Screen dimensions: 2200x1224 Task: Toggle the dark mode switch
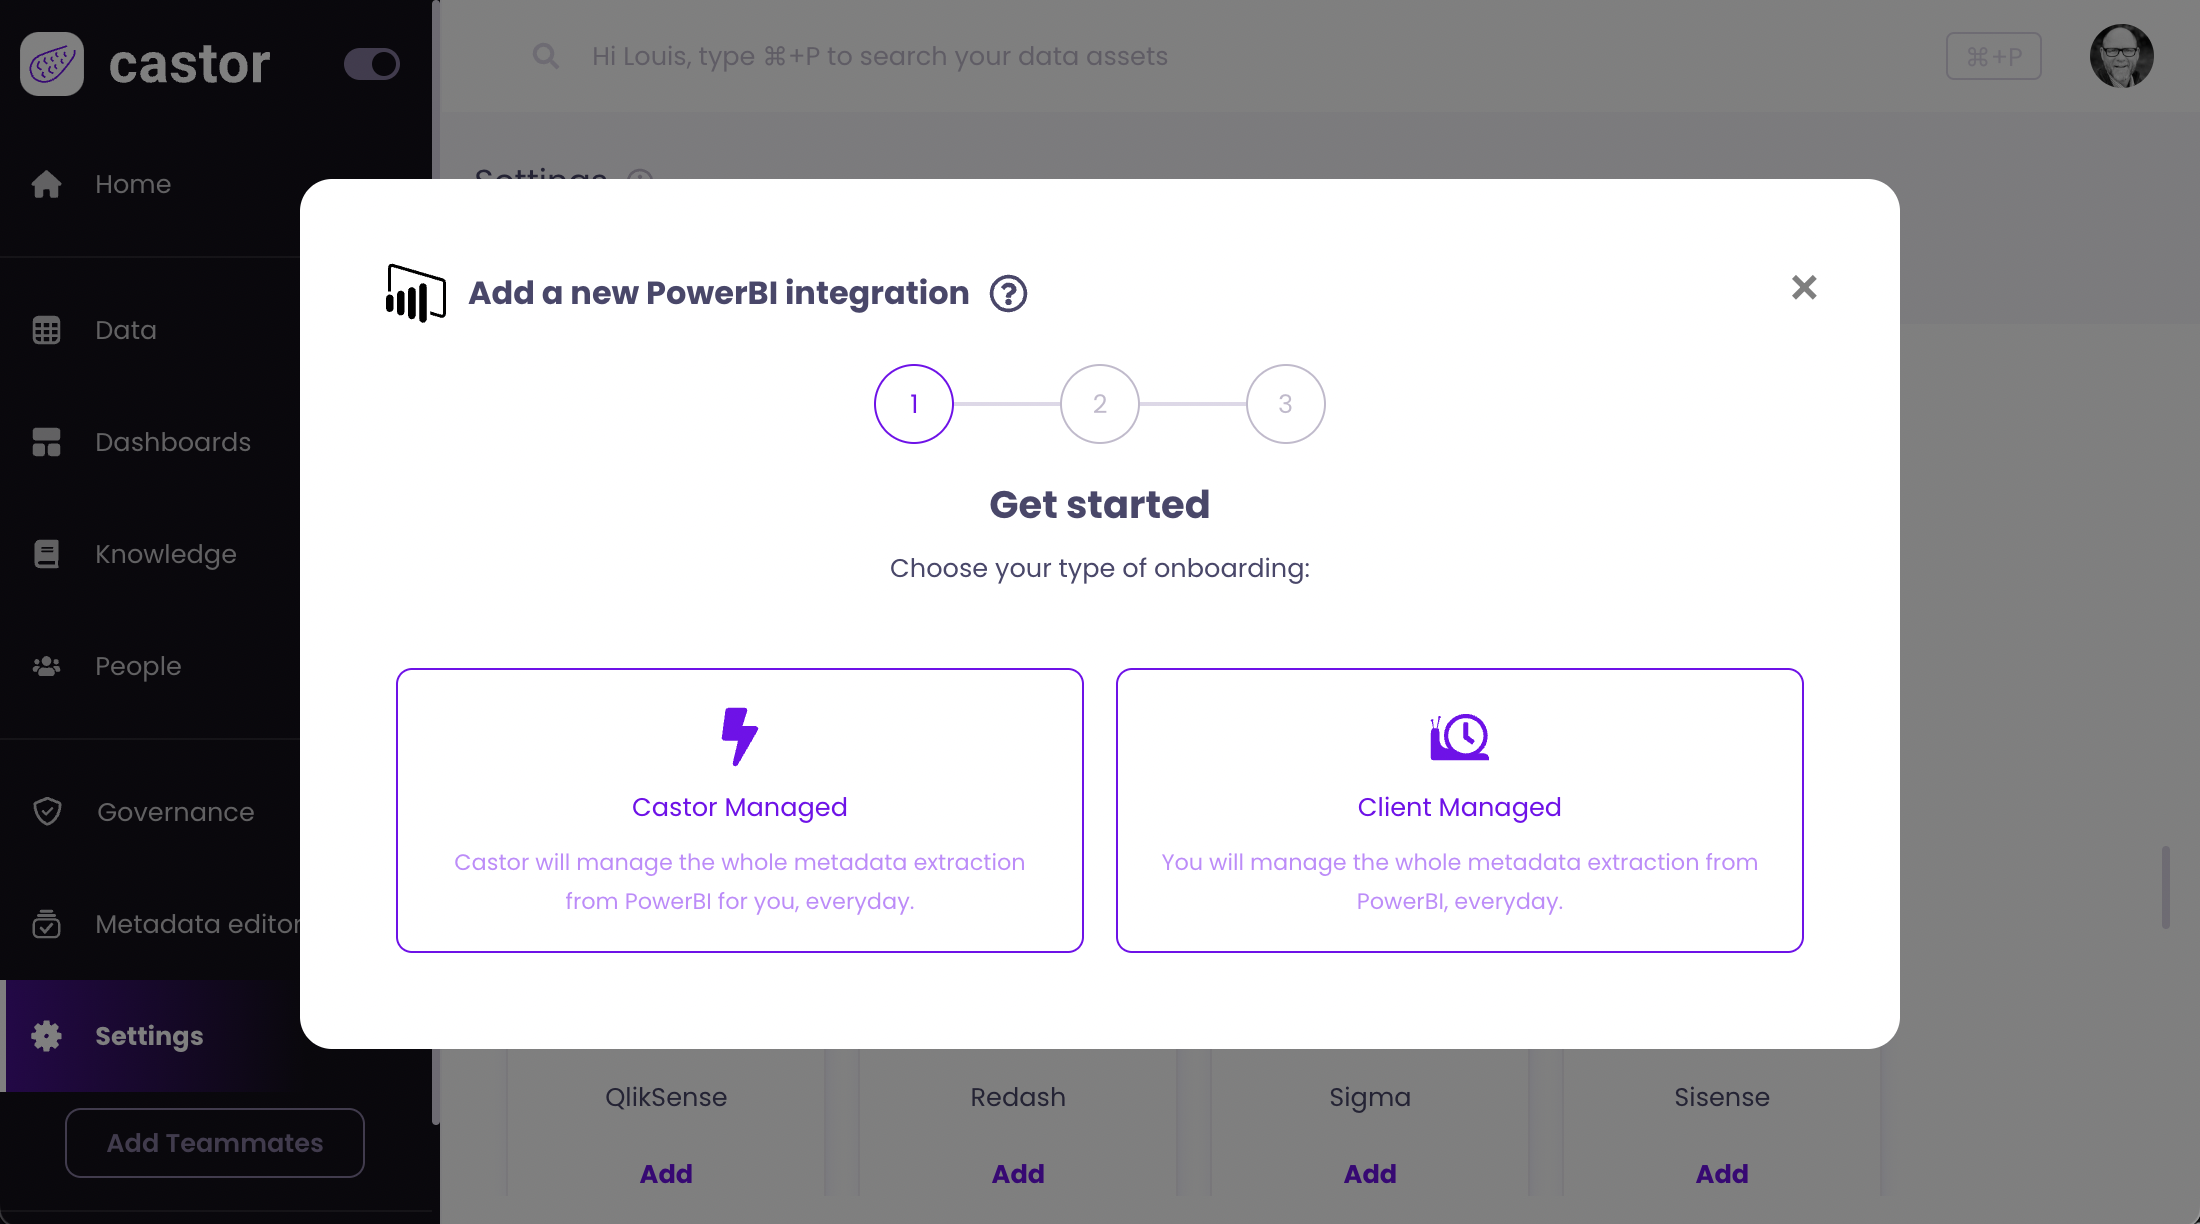372,64
